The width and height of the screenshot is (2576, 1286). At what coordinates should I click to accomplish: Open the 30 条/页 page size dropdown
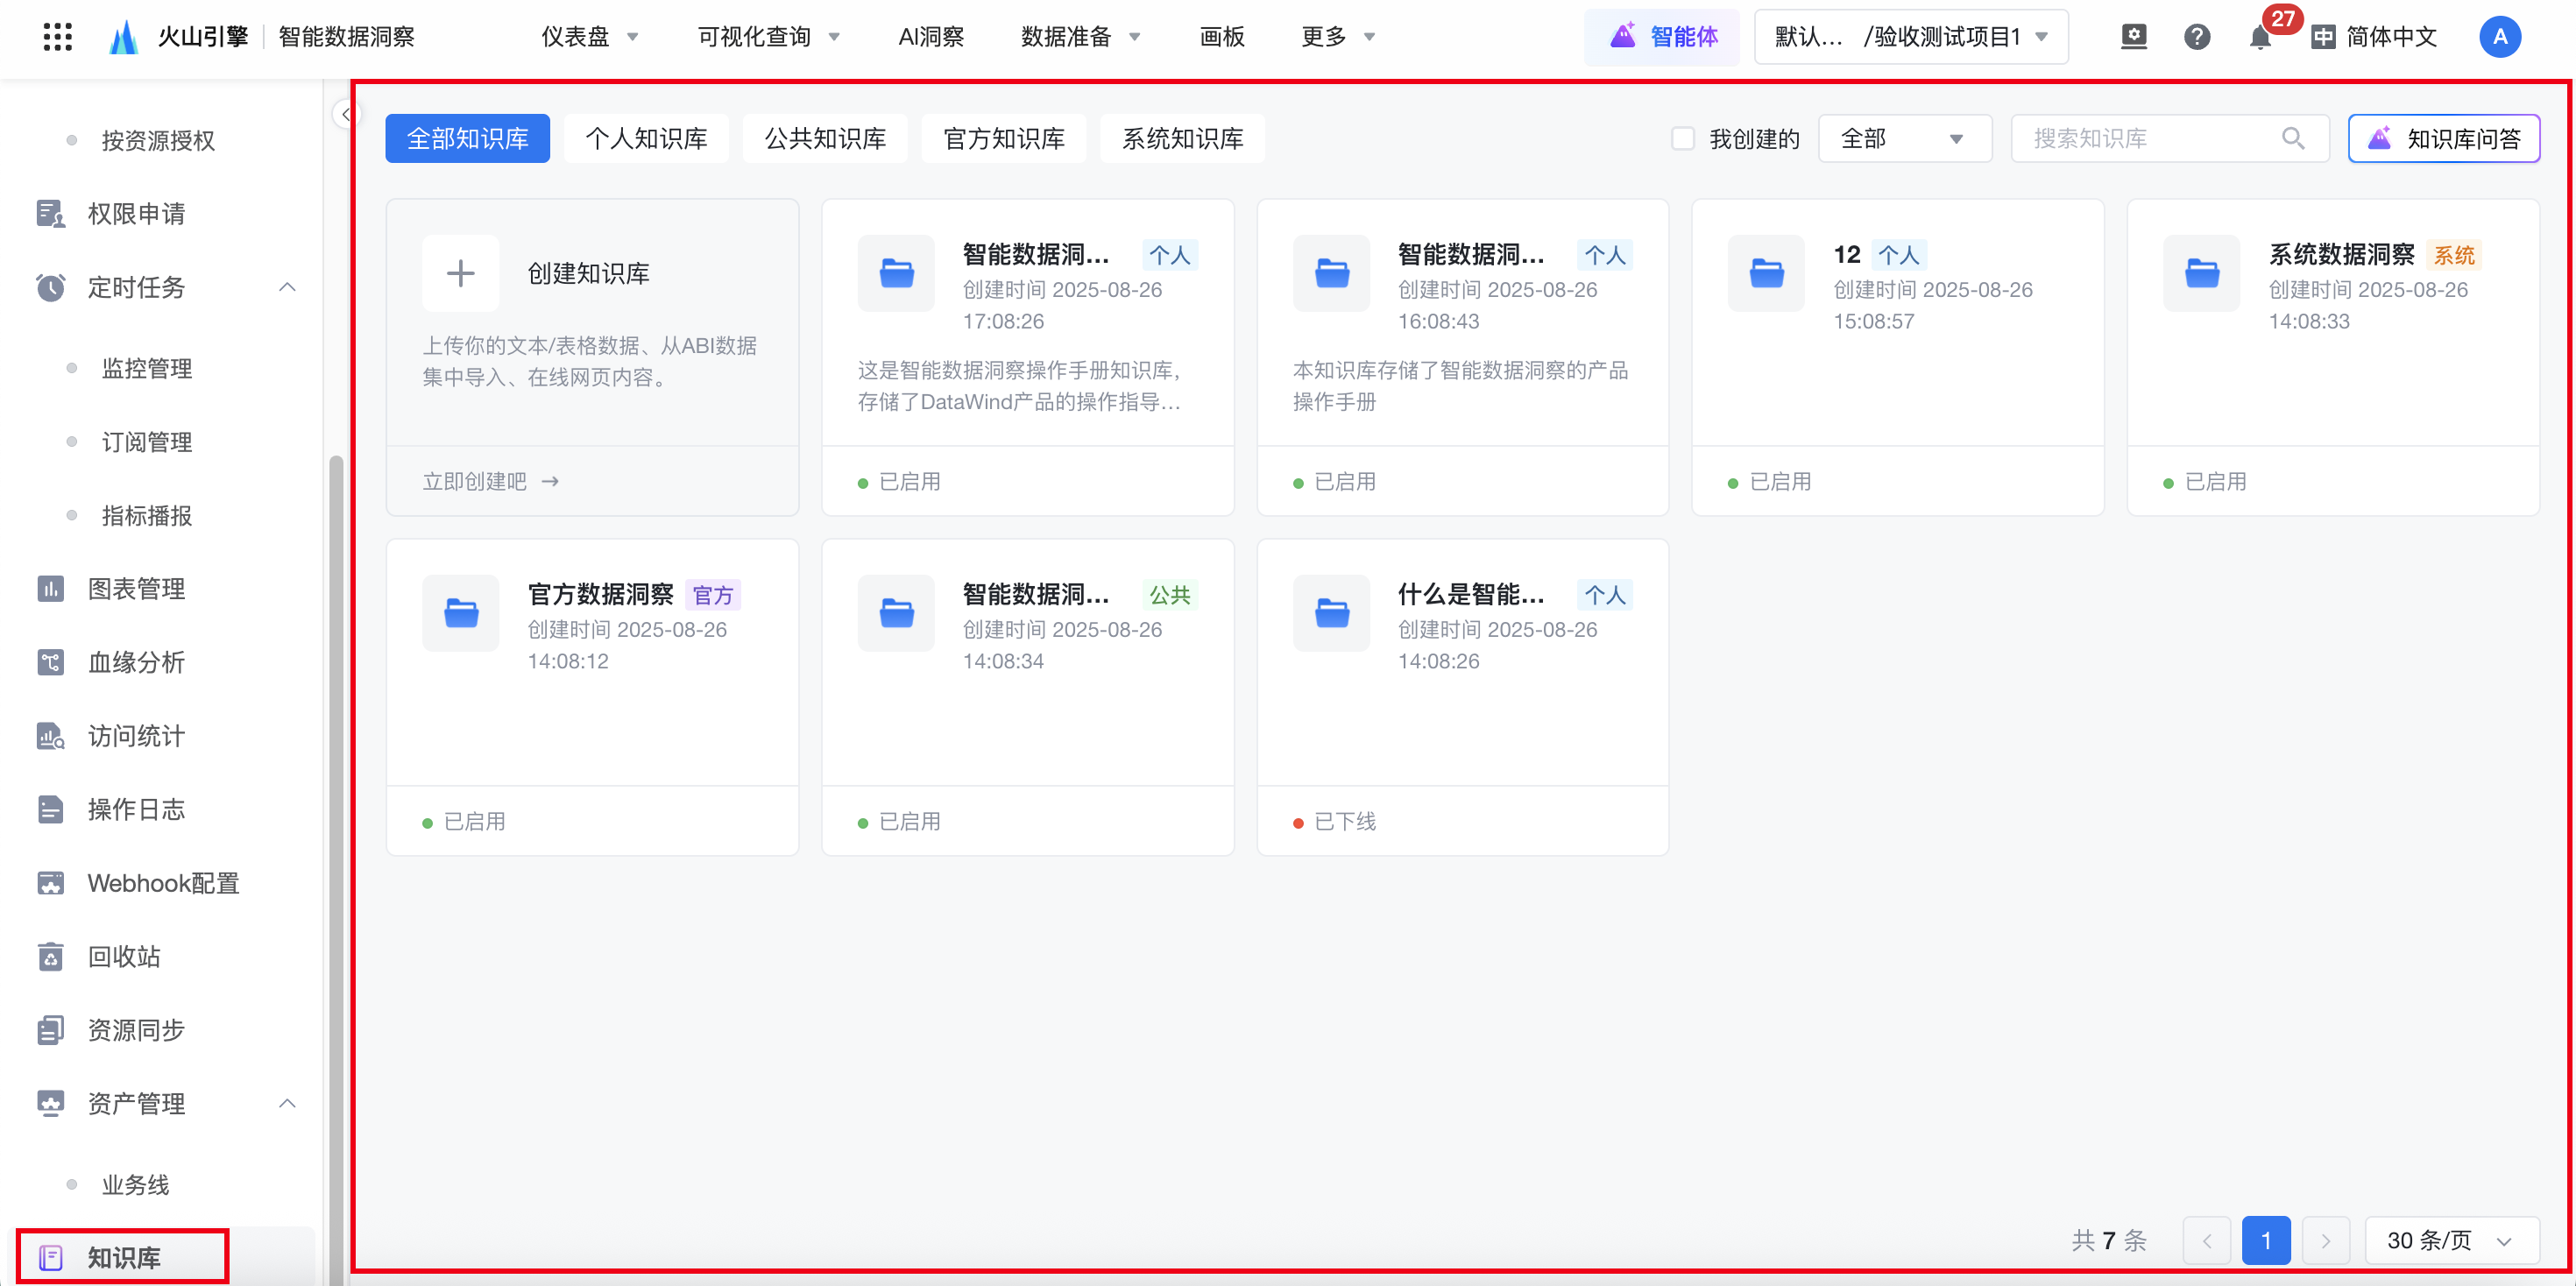[x=2450, y=1241]
